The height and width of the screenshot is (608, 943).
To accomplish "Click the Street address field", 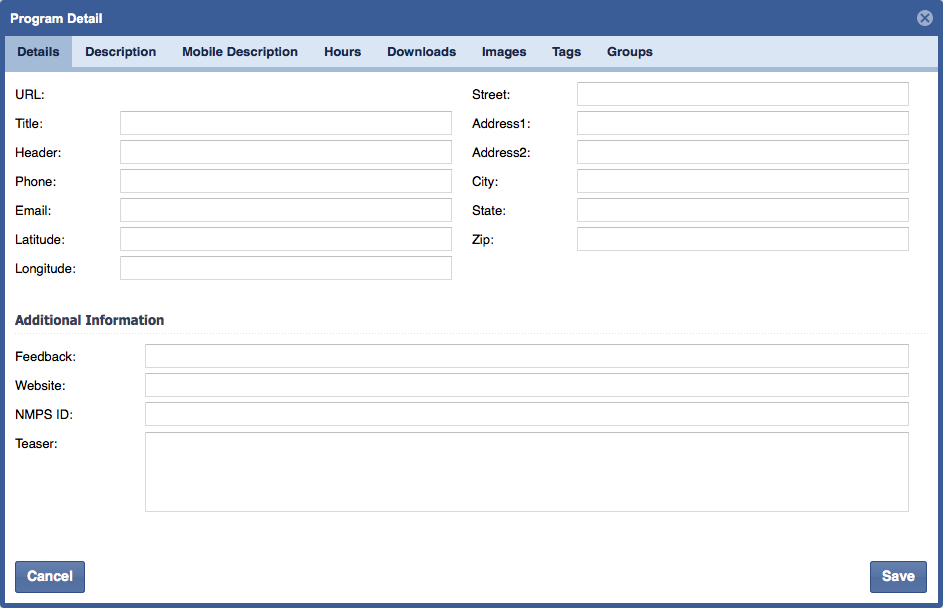I will tap(742, 94).
